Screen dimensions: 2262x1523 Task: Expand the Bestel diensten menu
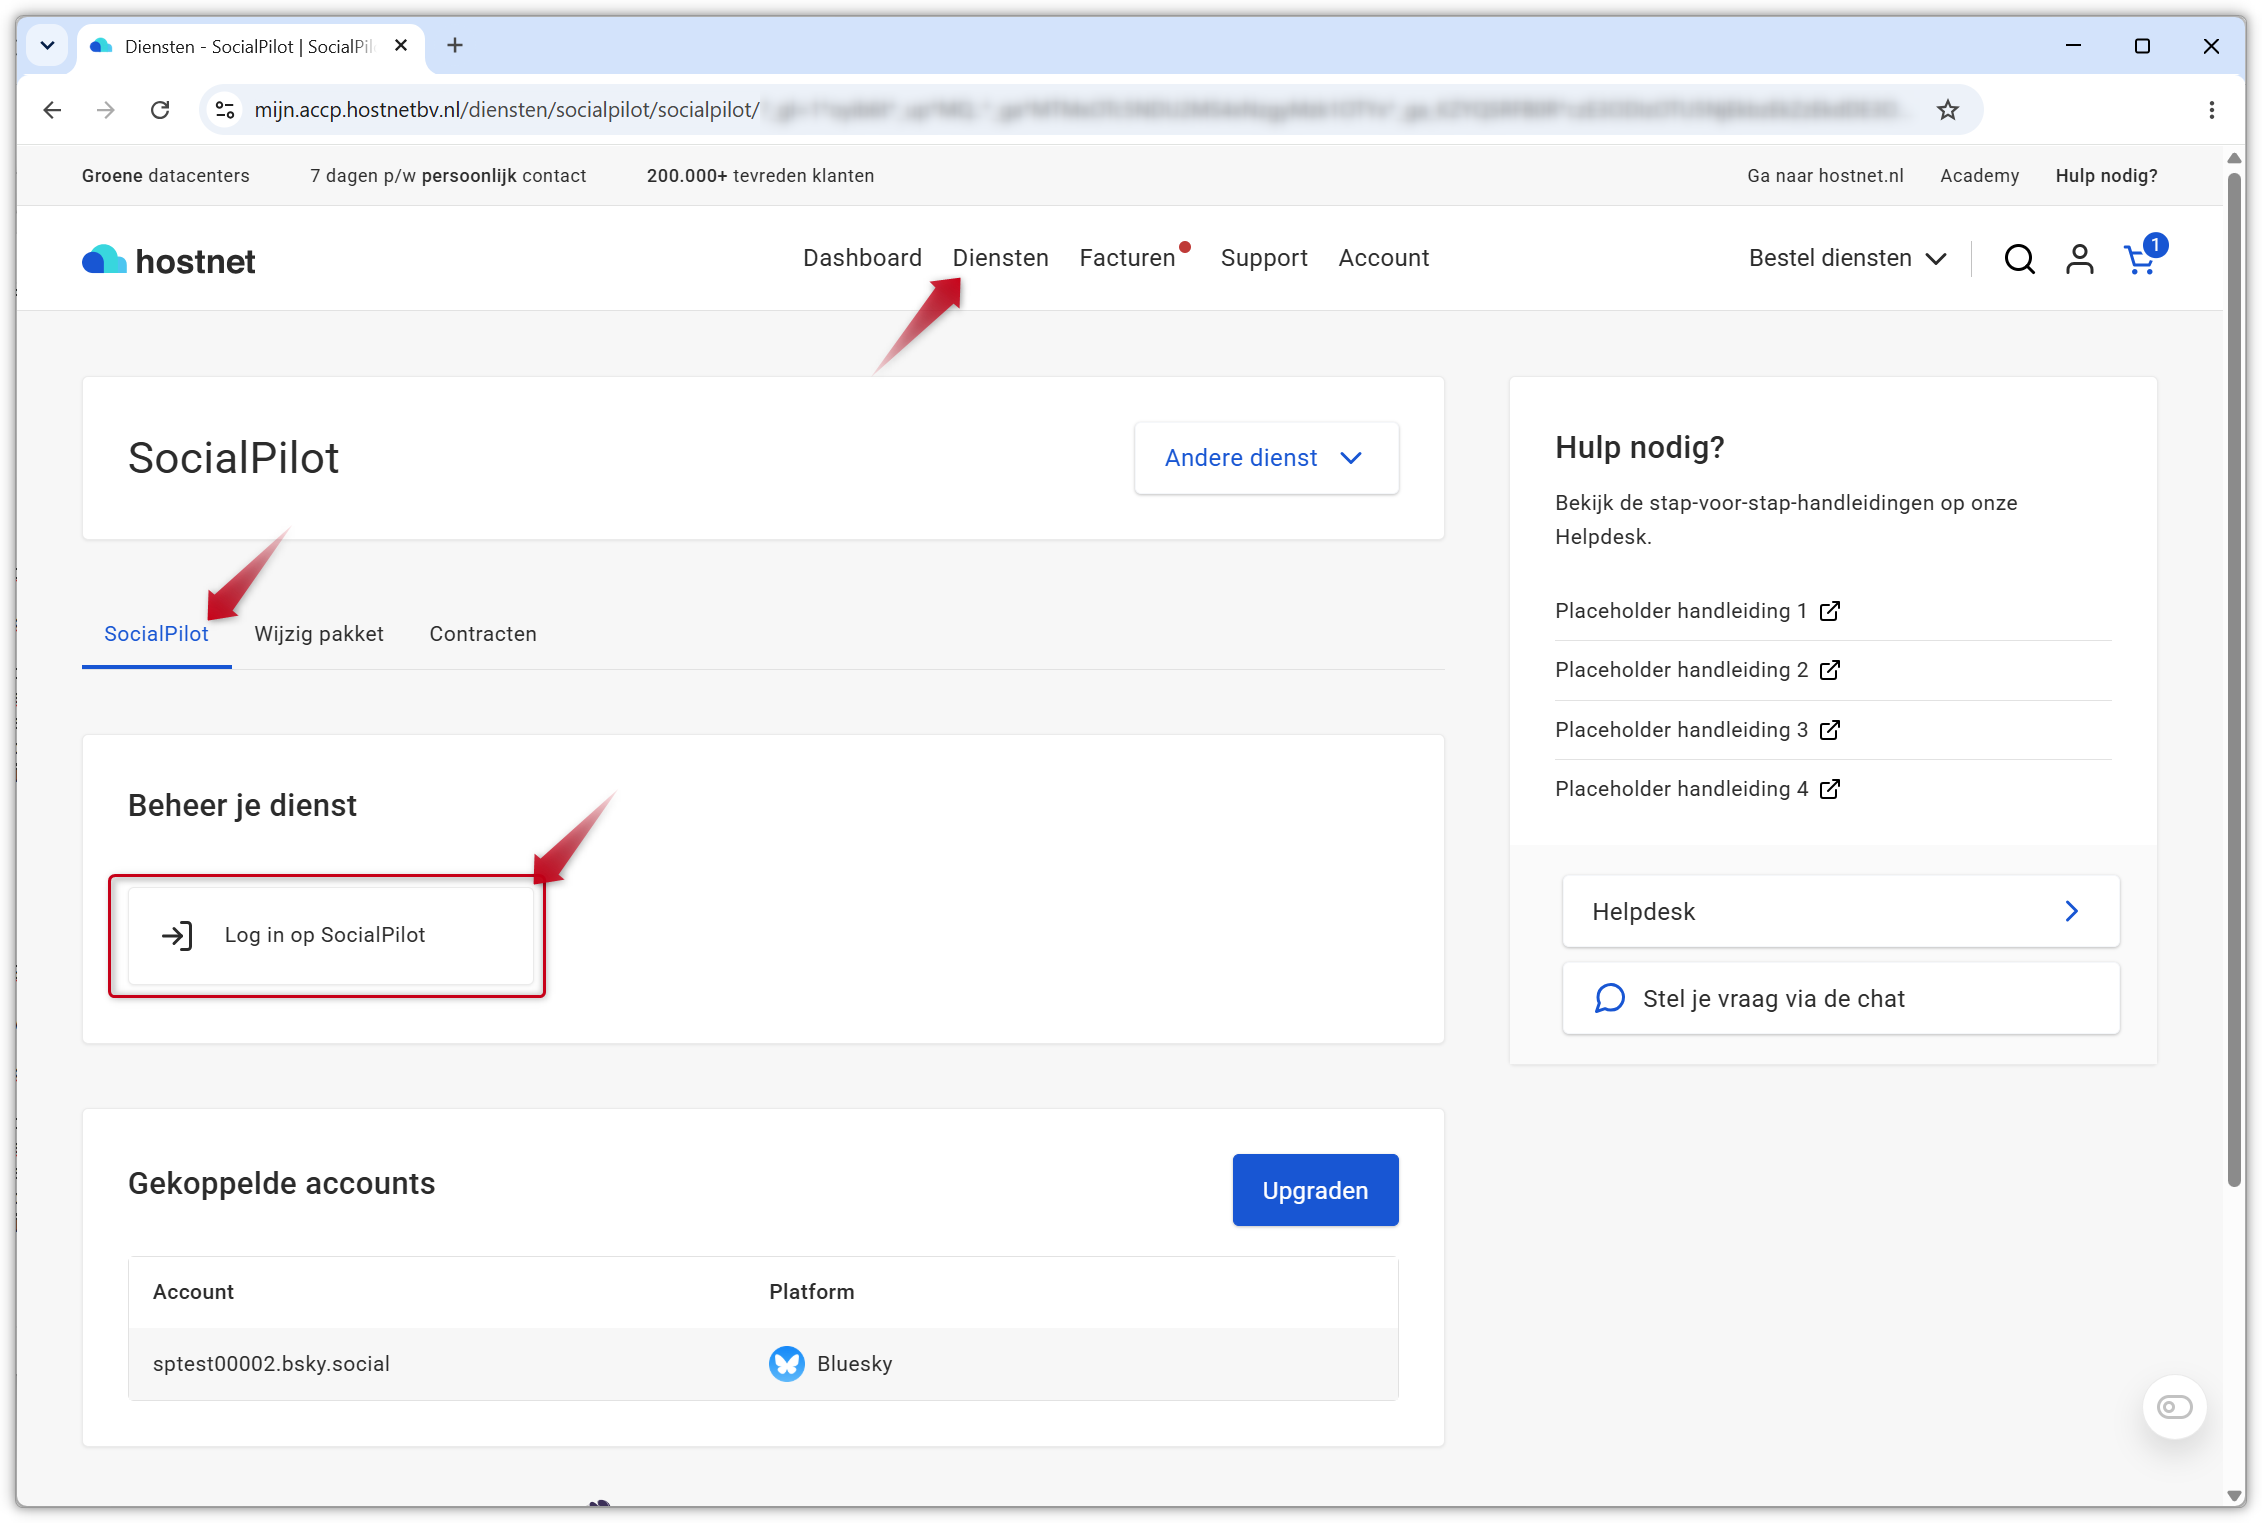[1847, 258]
